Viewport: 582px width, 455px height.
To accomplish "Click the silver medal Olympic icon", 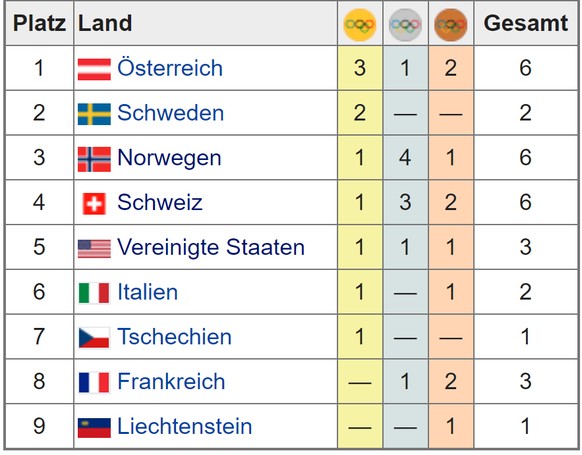I will pos(405,24).
